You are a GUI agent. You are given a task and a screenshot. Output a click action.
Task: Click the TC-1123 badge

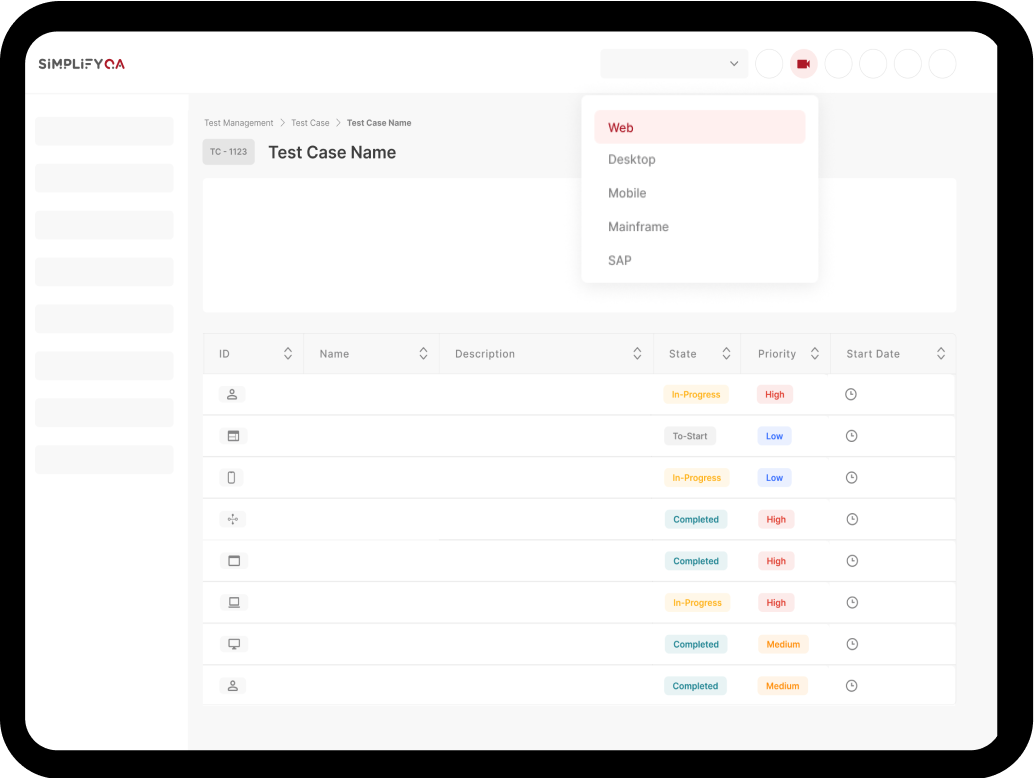click(x=228, y=152)
